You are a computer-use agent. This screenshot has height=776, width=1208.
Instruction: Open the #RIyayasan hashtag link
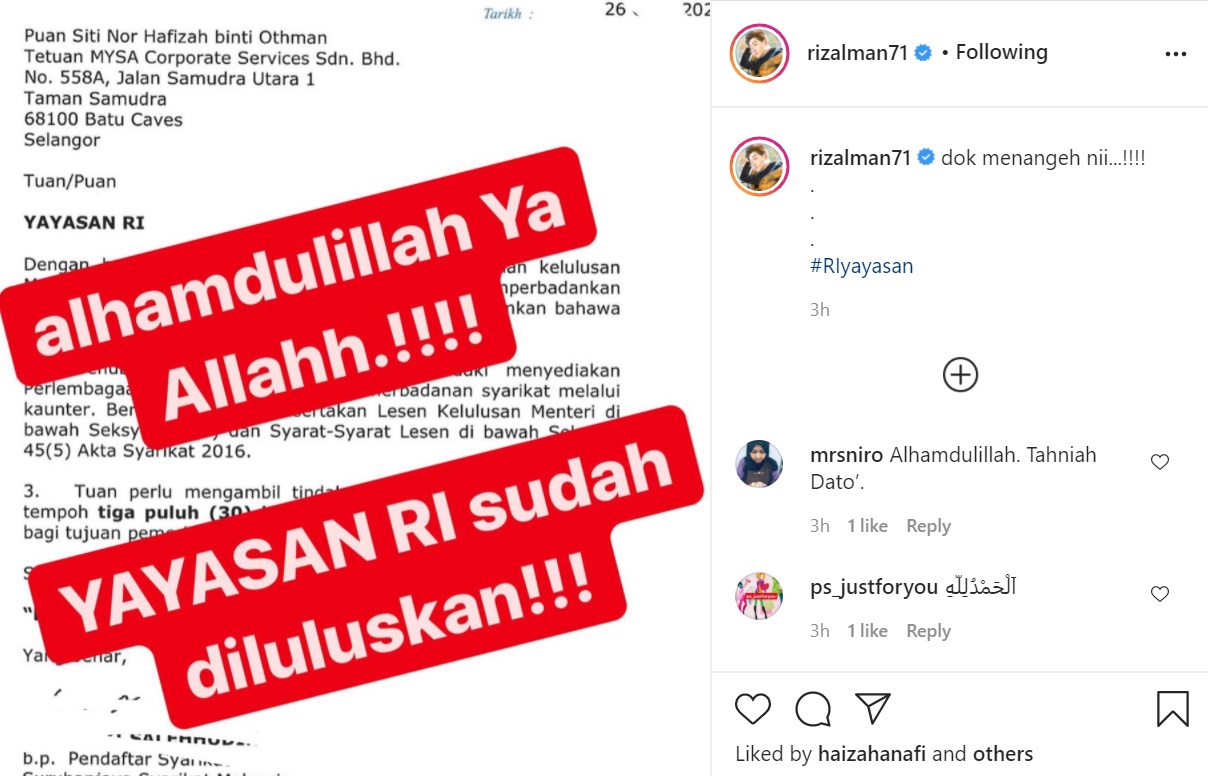861,266
